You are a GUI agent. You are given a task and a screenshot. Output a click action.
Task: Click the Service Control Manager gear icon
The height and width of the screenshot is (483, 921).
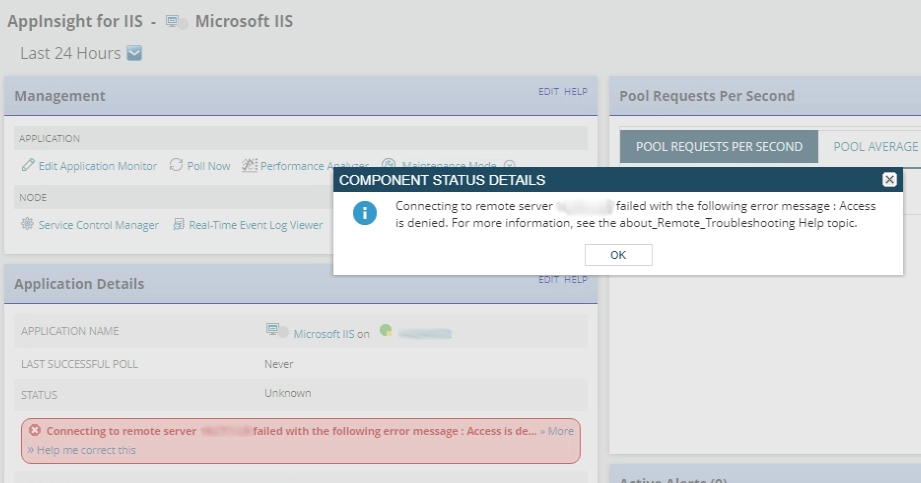tap(27, 224)
